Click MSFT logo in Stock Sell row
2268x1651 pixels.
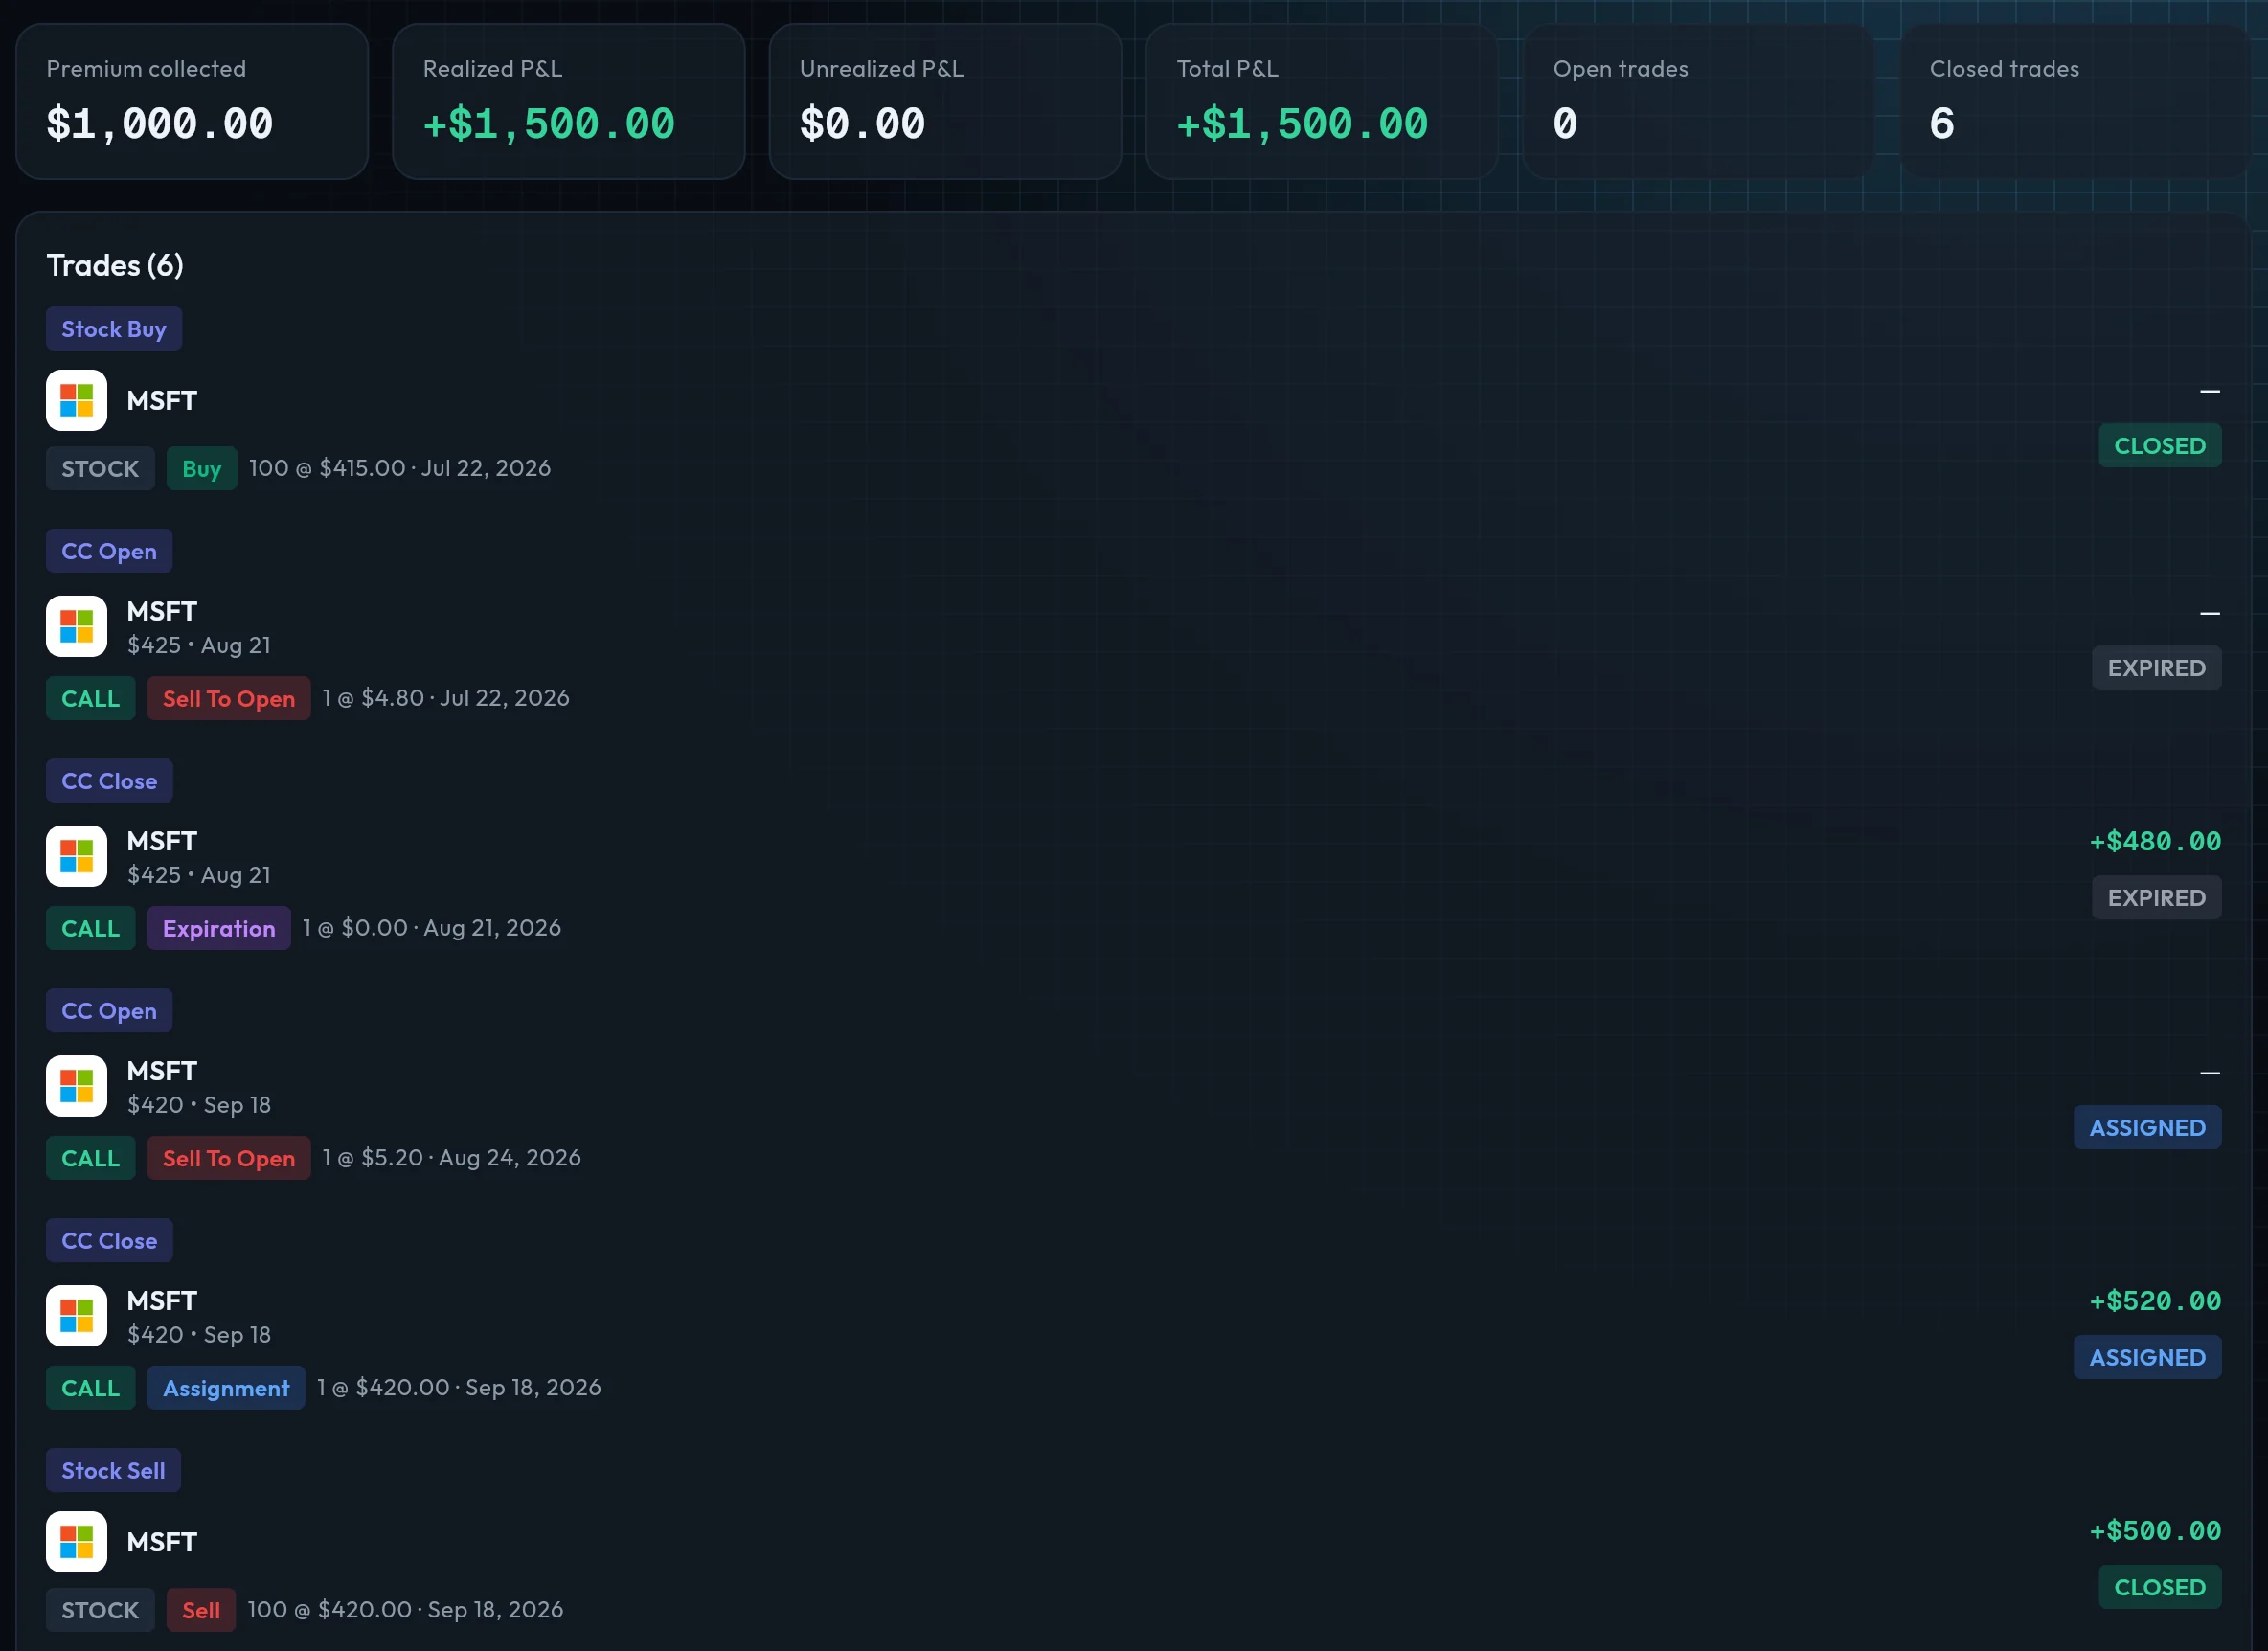(x=76, y=1542)
